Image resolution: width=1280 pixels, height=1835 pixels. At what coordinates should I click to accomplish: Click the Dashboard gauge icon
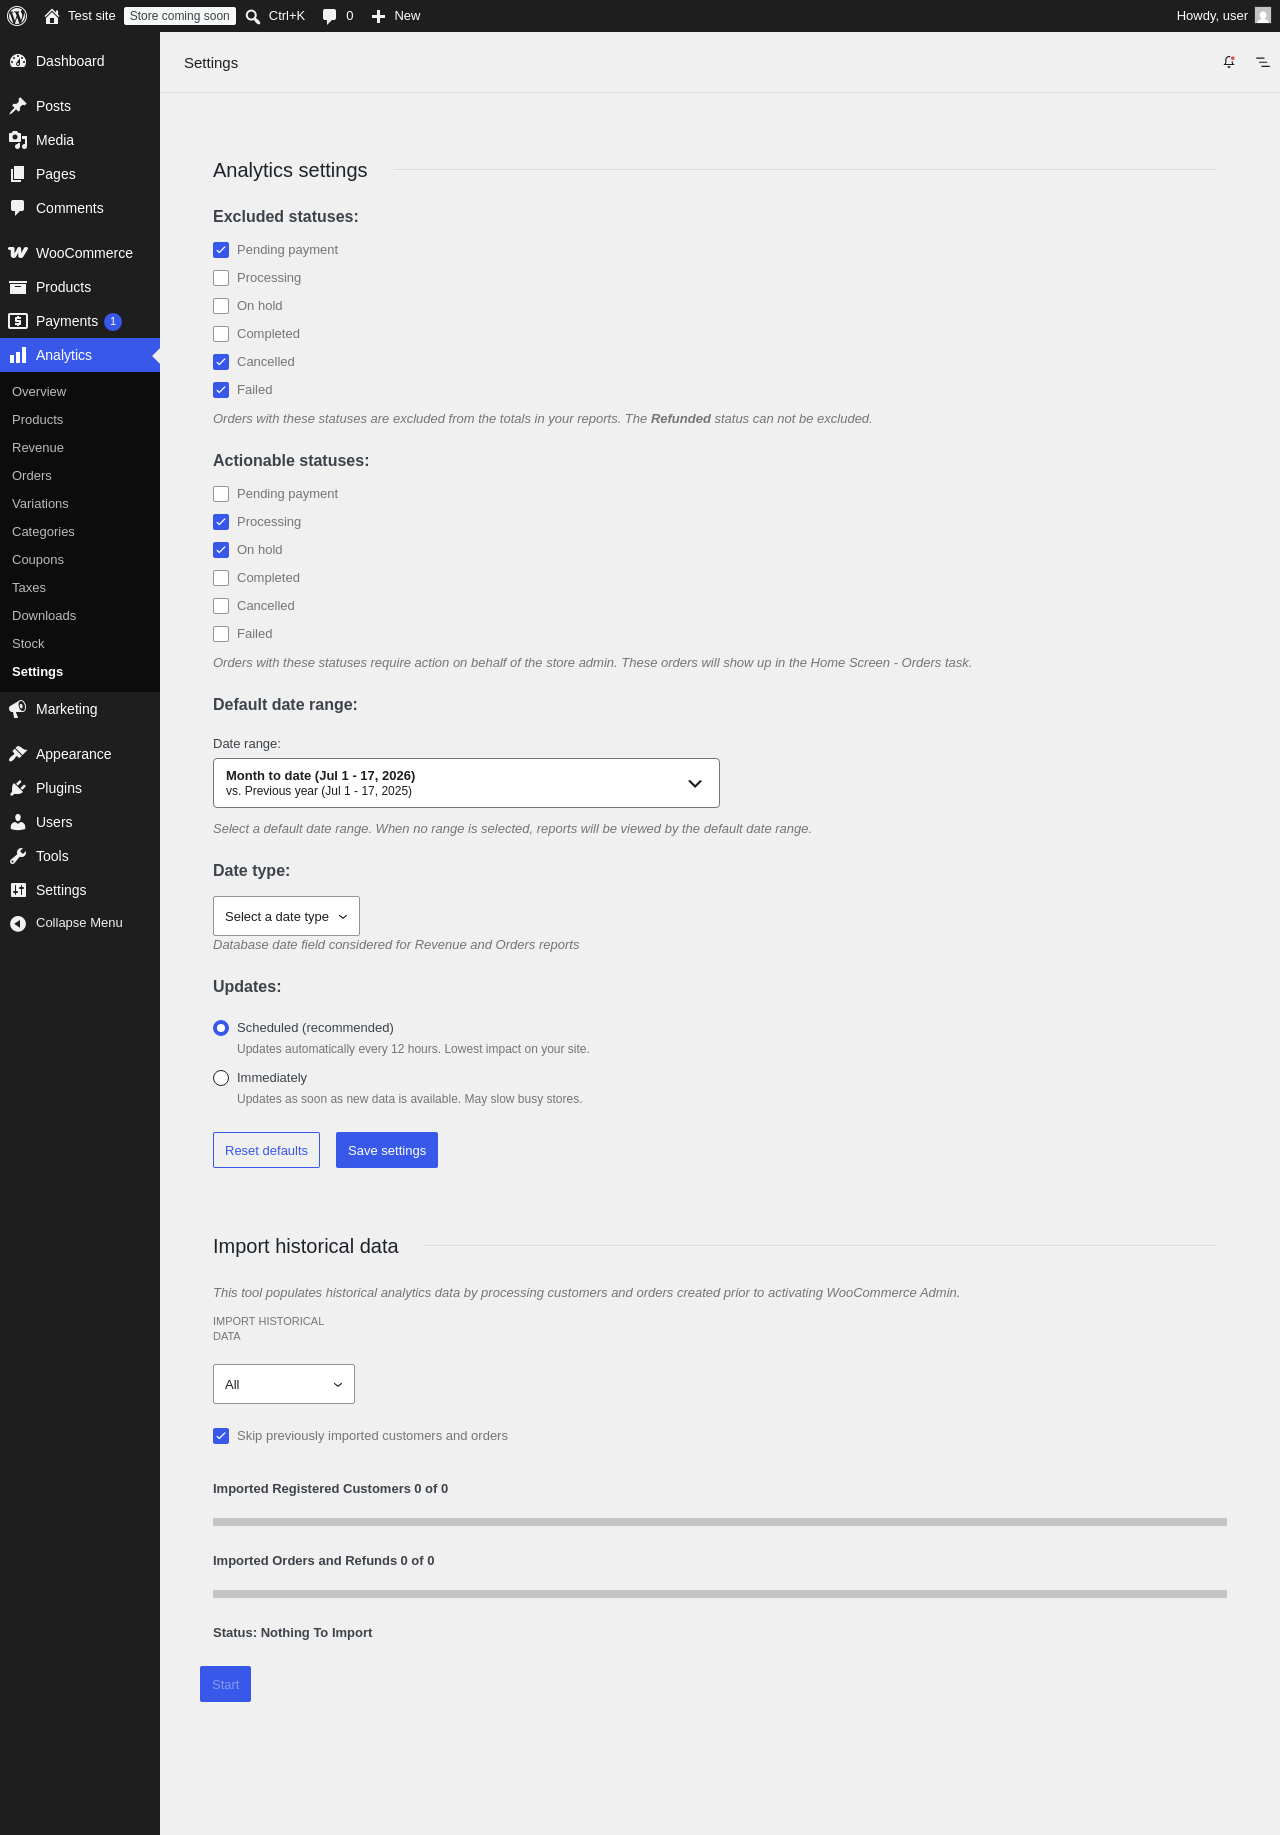tap(18, 61)
